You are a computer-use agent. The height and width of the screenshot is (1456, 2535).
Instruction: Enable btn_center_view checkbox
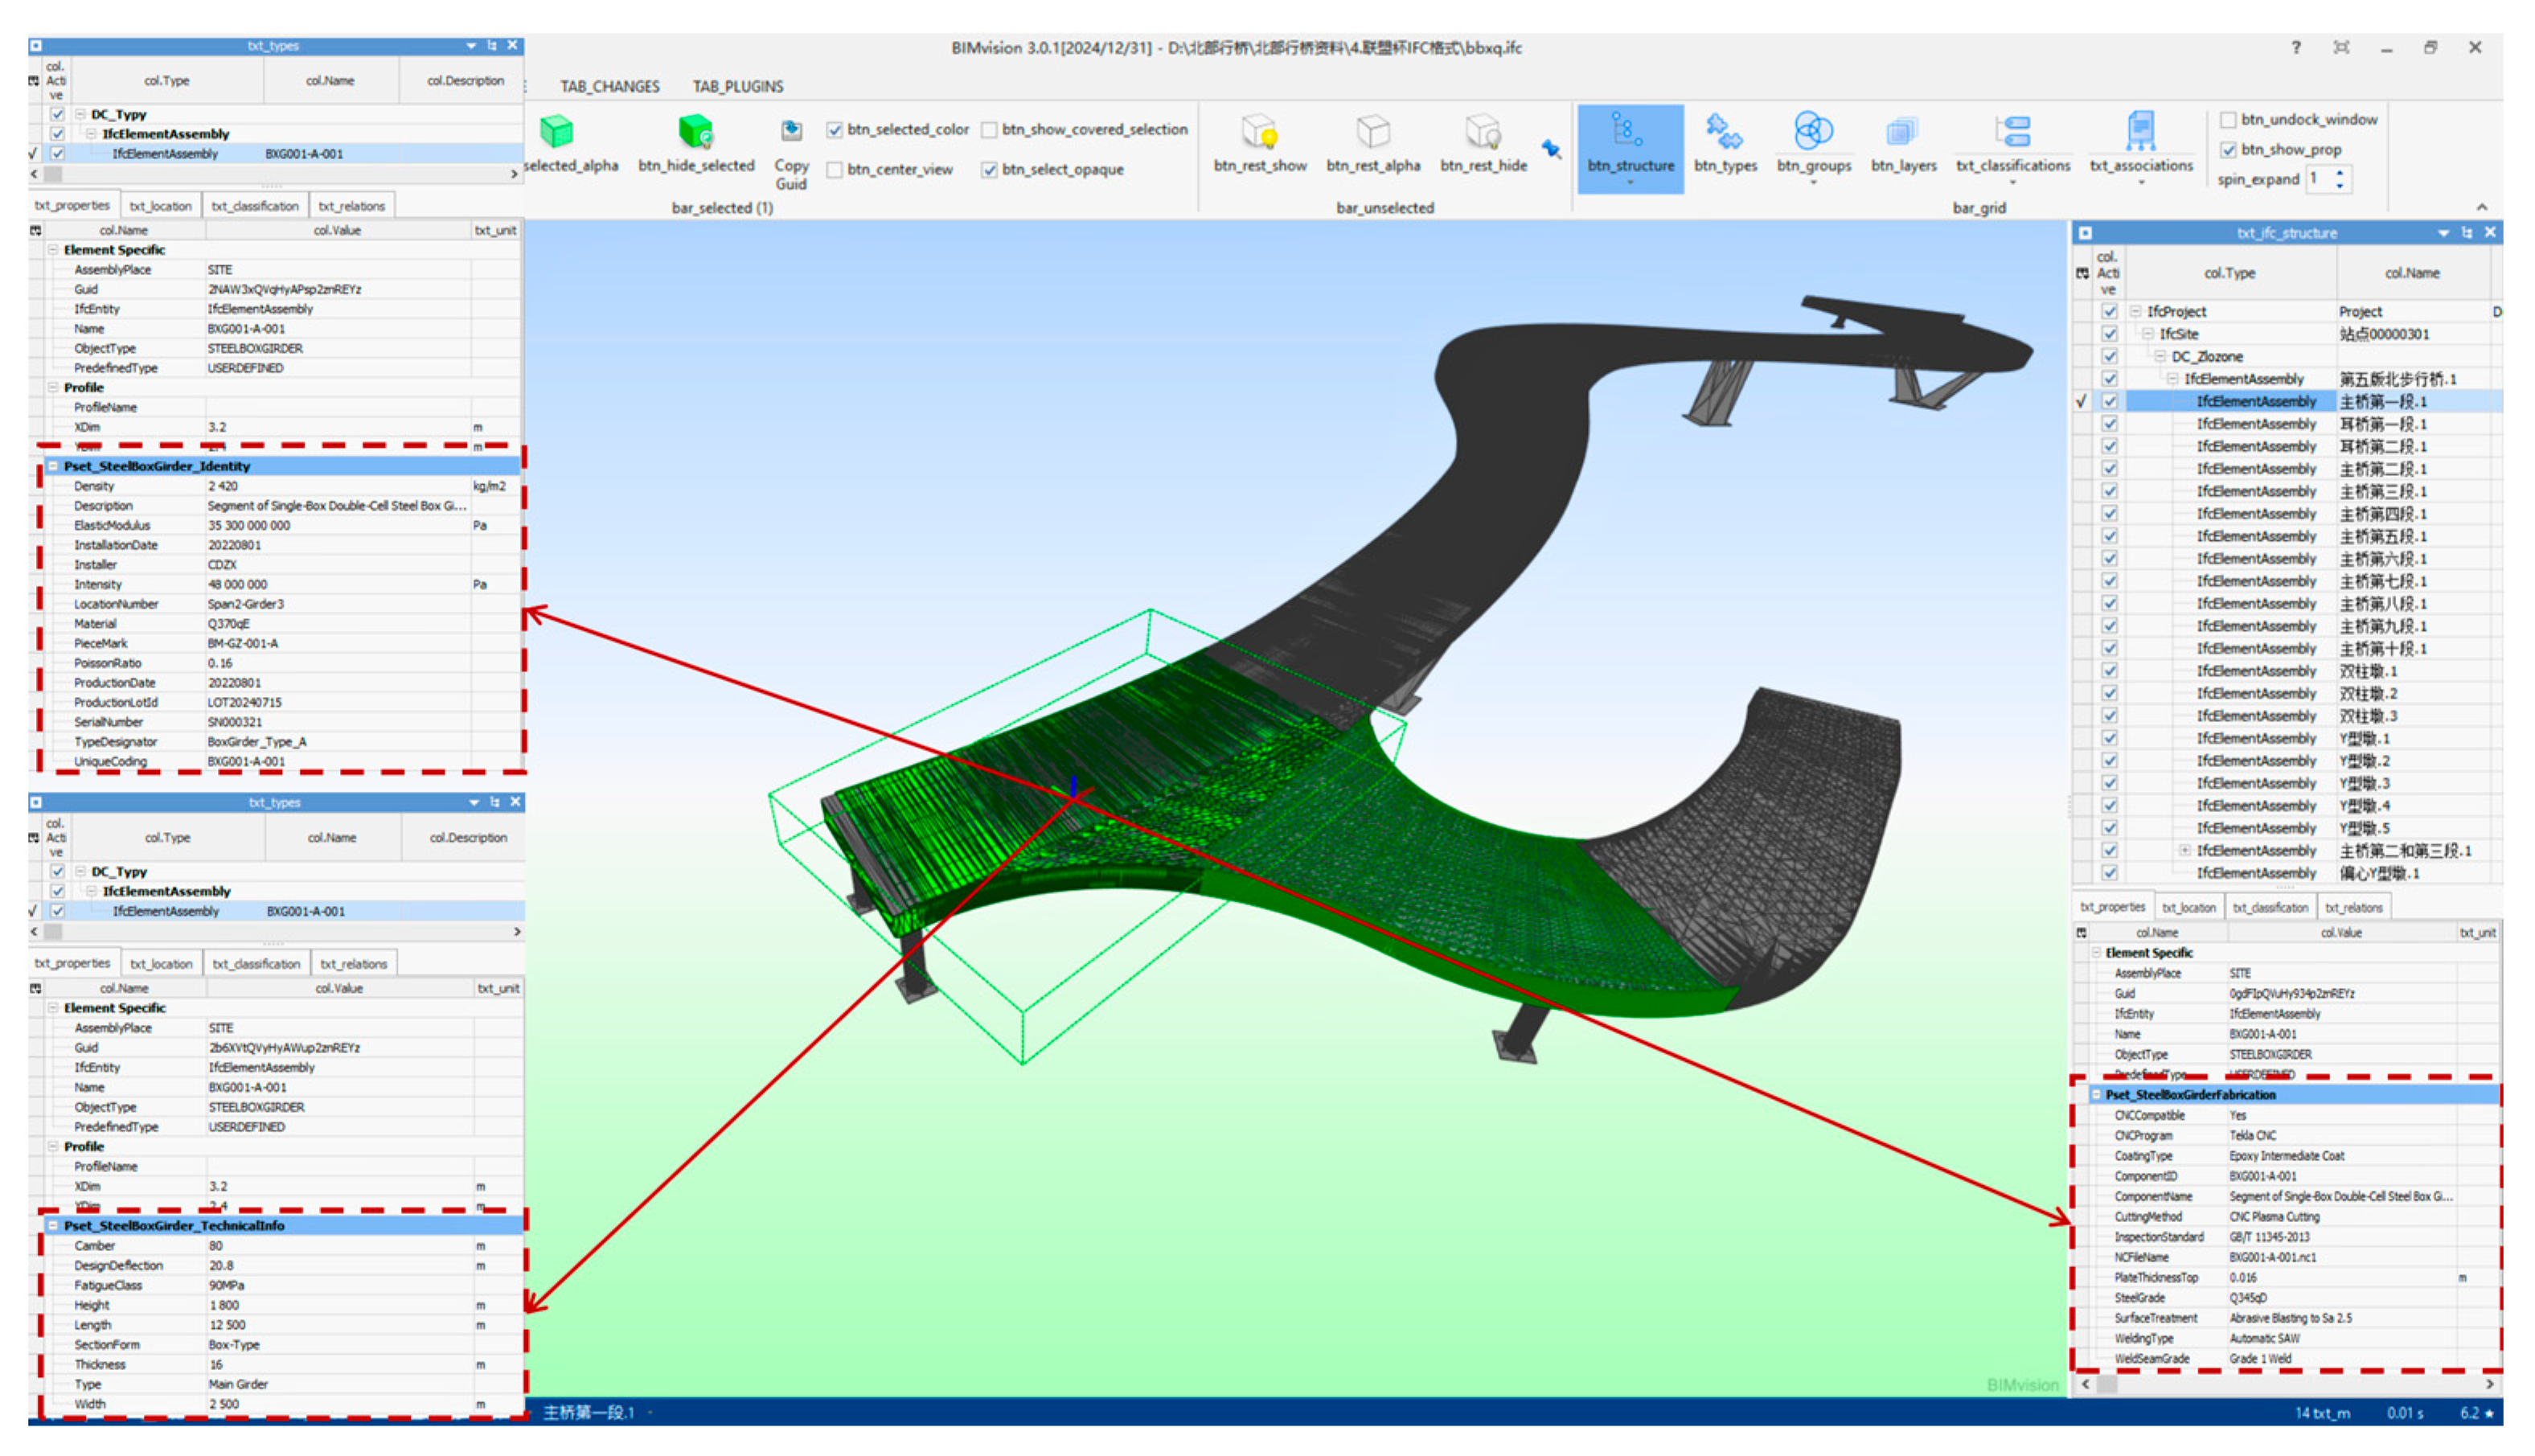click(x=835, y=170)
